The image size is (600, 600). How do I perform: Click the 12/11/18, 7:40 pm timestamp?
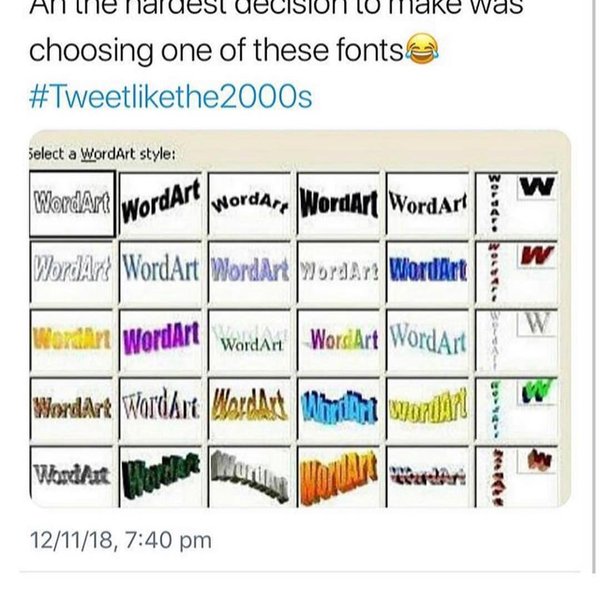(120, 540)
